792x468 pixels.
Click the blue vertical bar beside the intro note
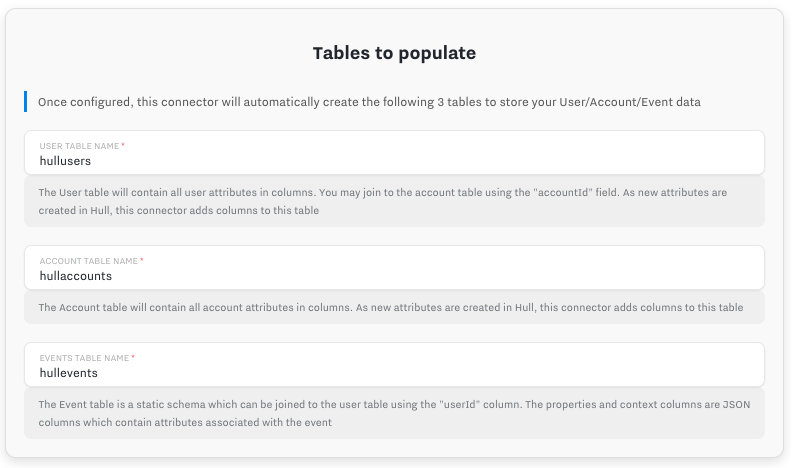click(25, 101)
